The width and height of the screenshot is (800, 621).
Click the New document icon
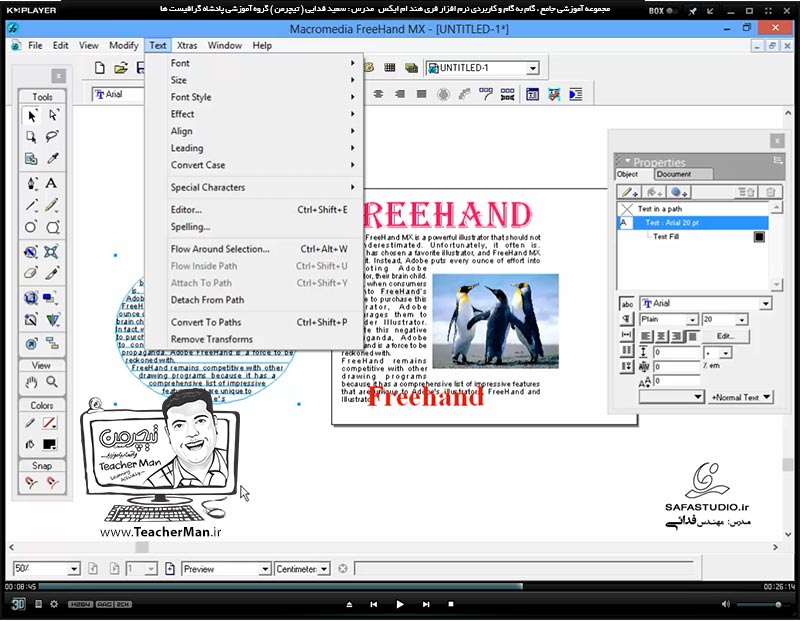coord(100,68)
